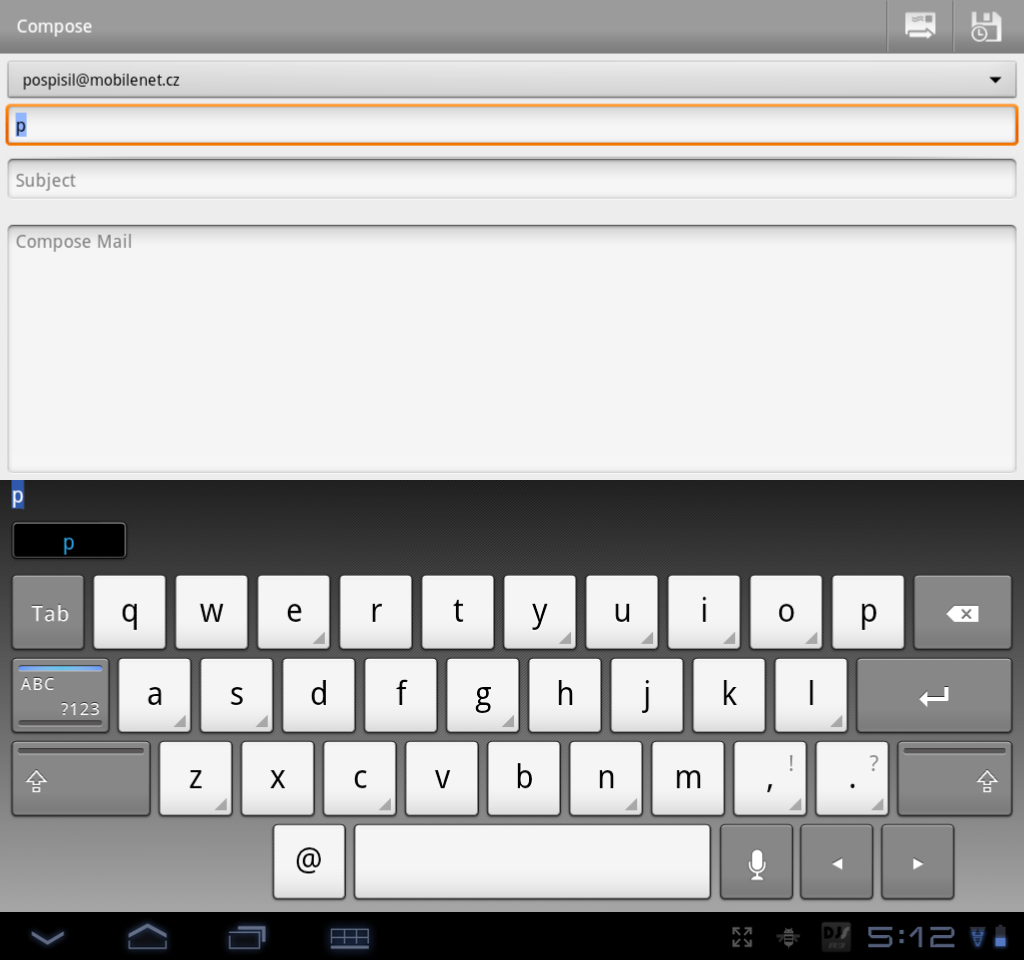Open the DJ R3 status bar icon
This screenshot has width=1024, height=960.
[836, 938]
